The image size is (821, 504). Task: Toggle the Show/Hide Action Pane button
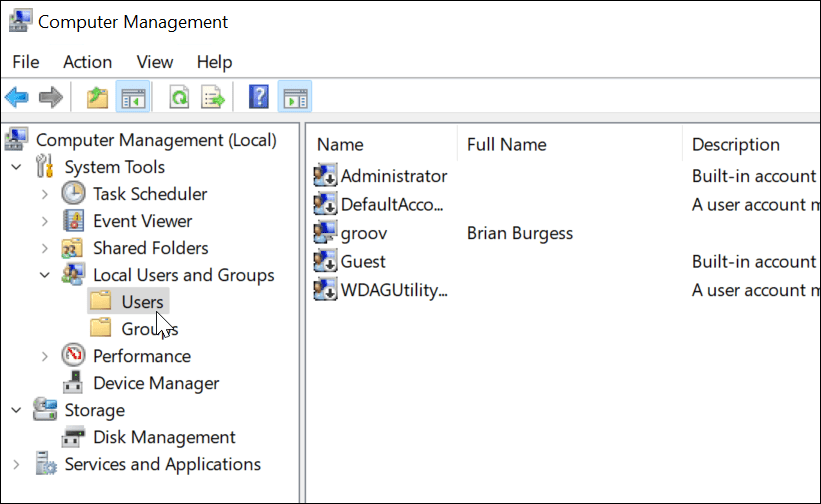(294, 97)
